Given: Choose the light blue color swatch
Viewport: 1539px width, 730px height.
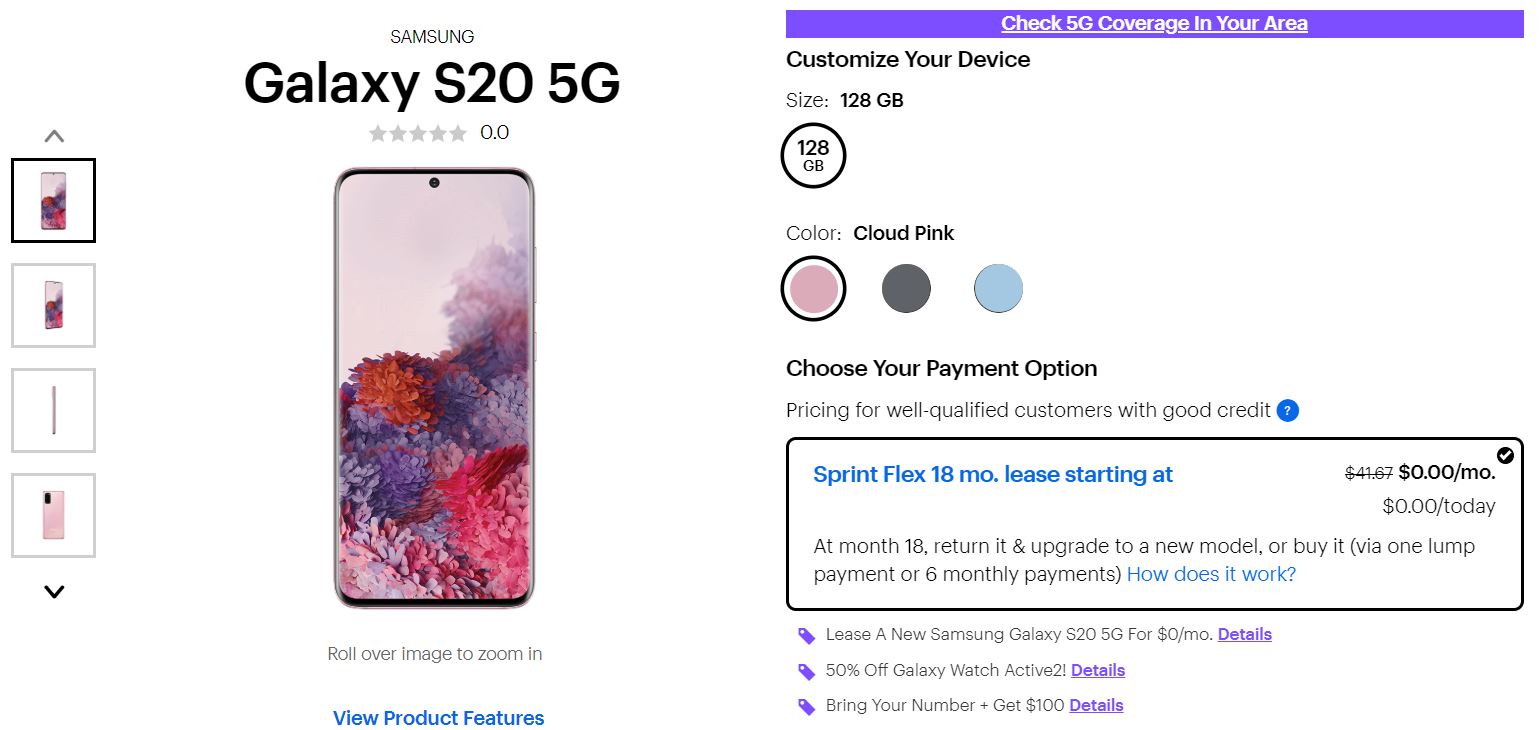Looking at the screenshot, I should pos(998,289).
